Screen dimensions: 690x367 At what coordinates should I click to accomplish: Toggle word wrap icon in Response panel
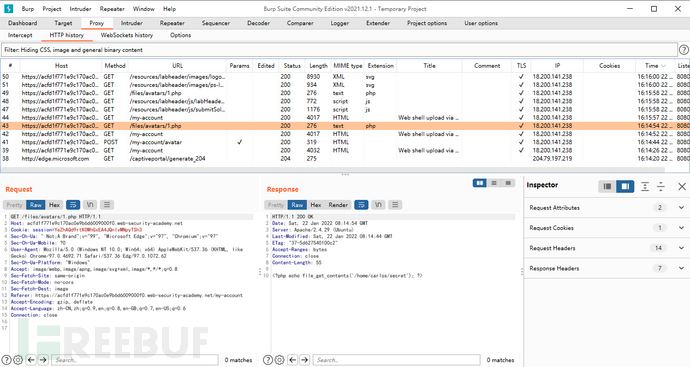coord(361,205)
